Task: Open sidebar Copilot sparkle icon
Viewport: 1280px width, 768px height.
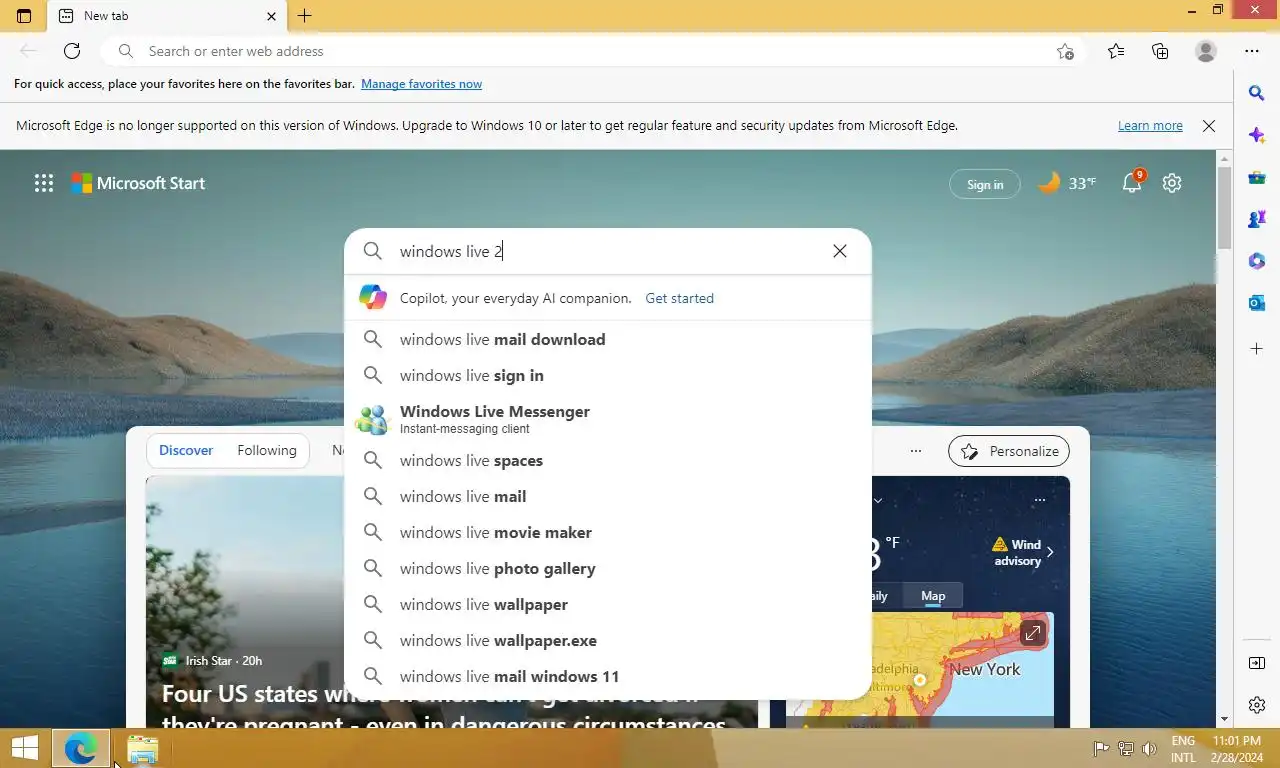Action: tap(1257, 135)
